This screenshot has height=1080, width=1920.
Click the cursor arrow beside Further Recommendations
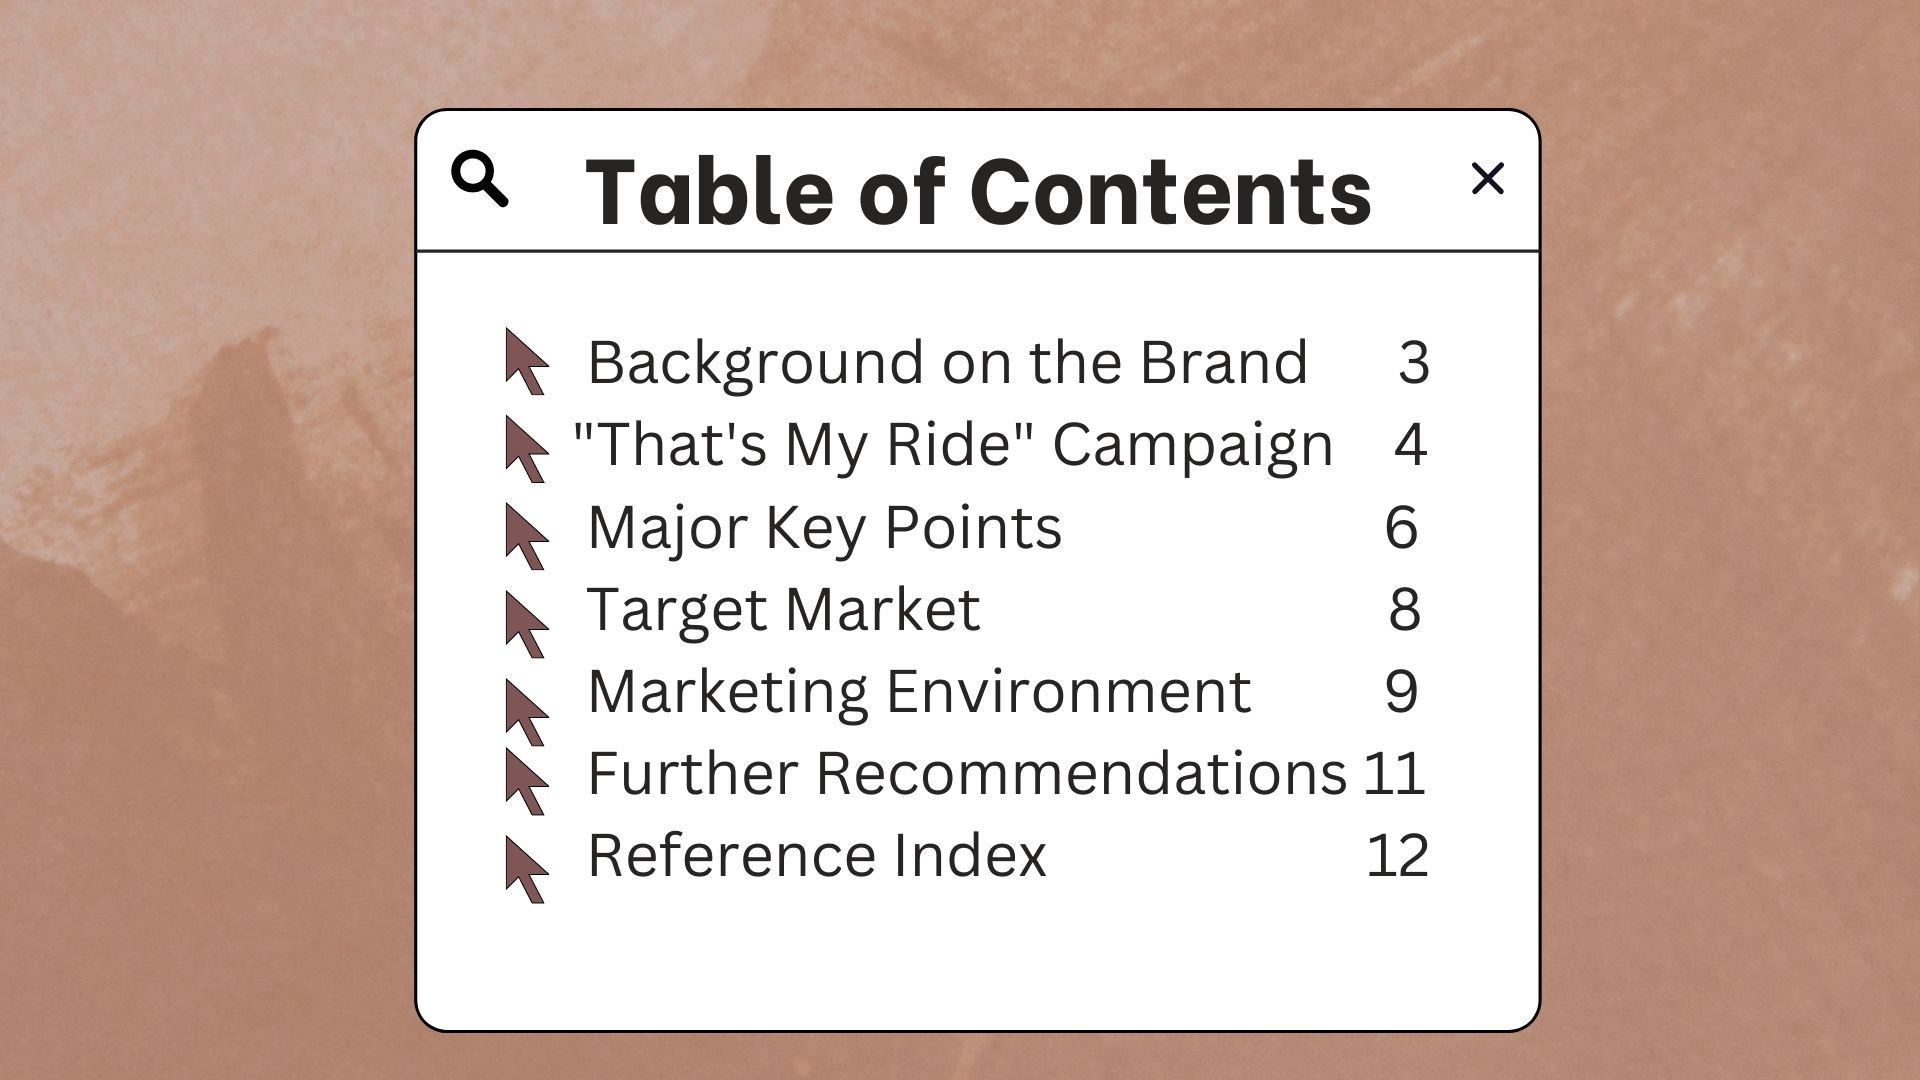[525, 781]
